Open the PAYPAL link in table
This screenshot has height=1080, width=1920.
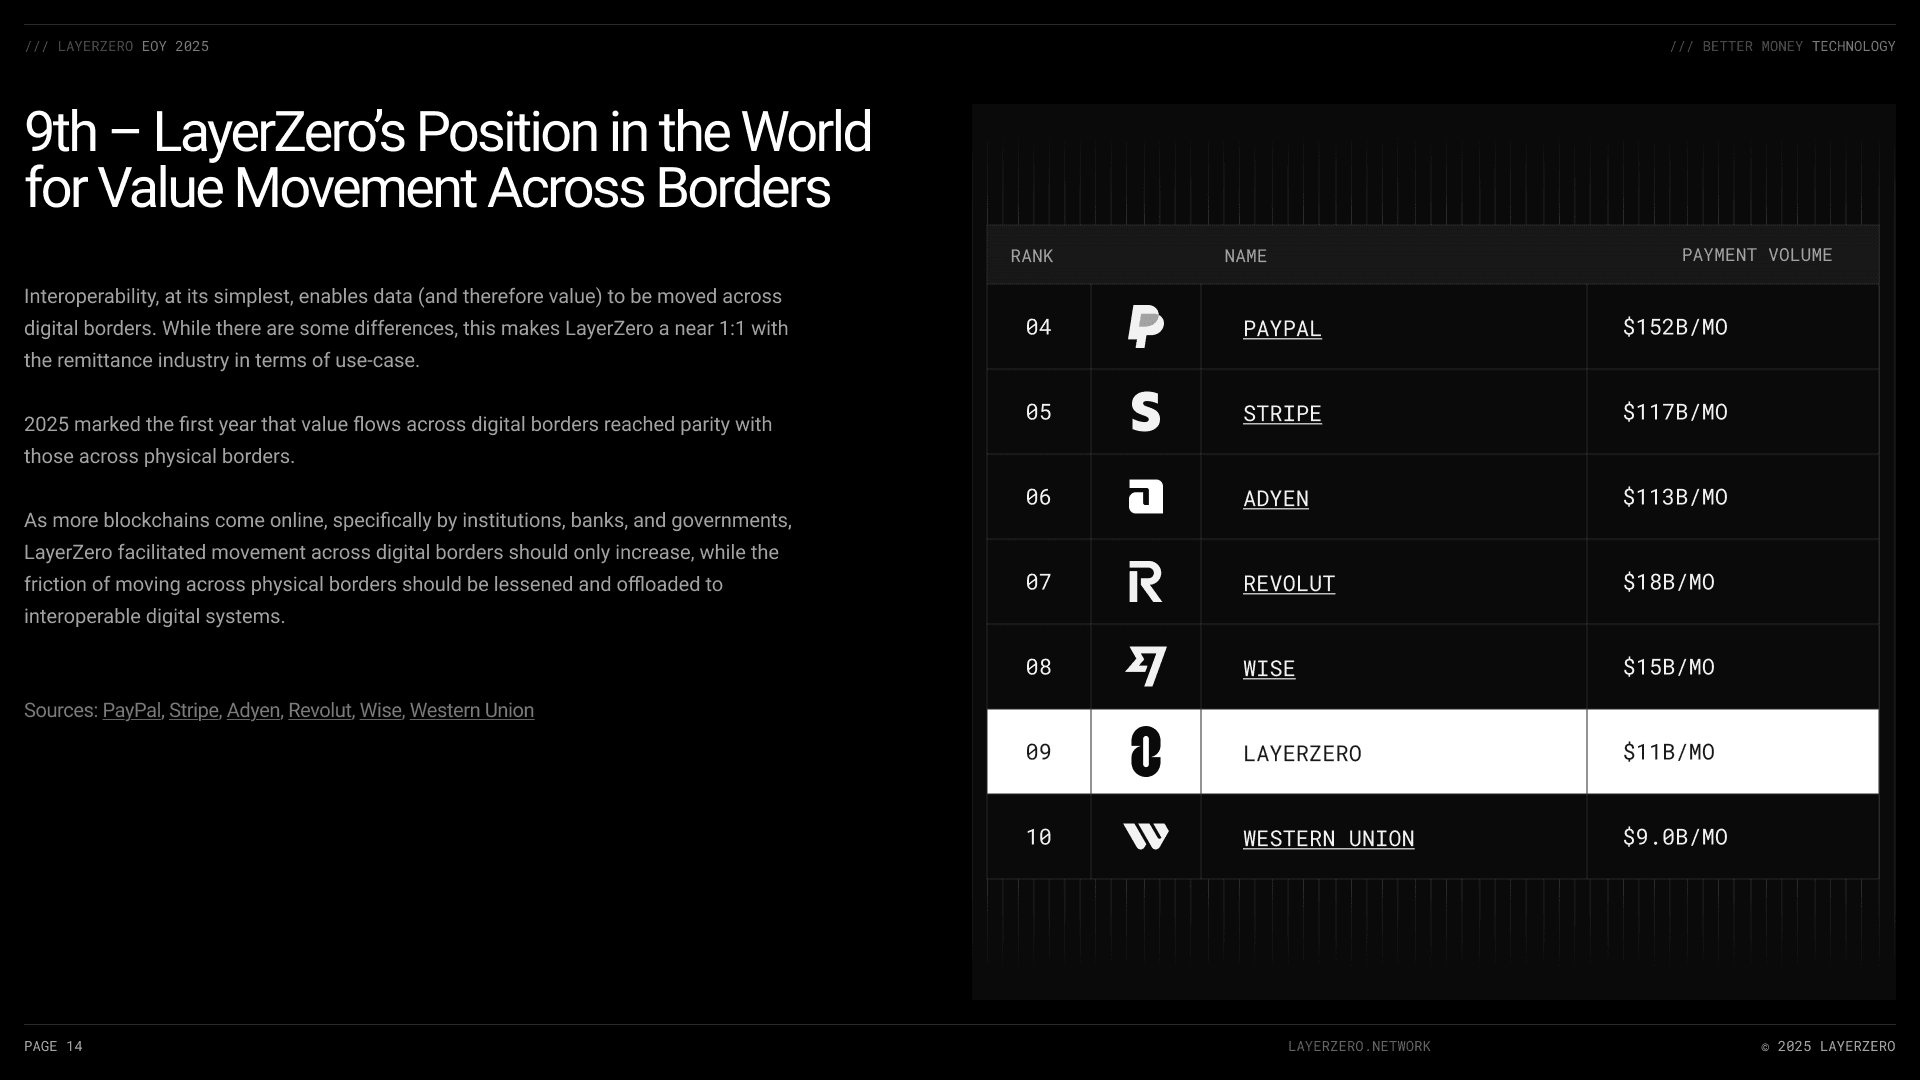point(1281,329)
